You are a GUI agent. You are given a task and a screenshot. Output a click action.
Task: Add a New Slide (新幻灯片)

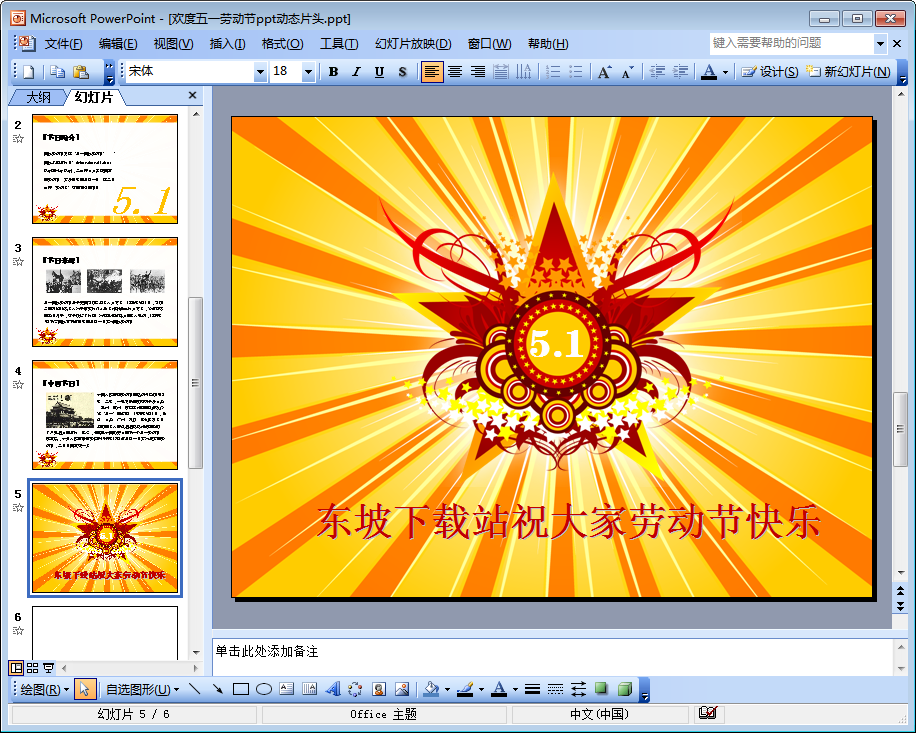848,72
